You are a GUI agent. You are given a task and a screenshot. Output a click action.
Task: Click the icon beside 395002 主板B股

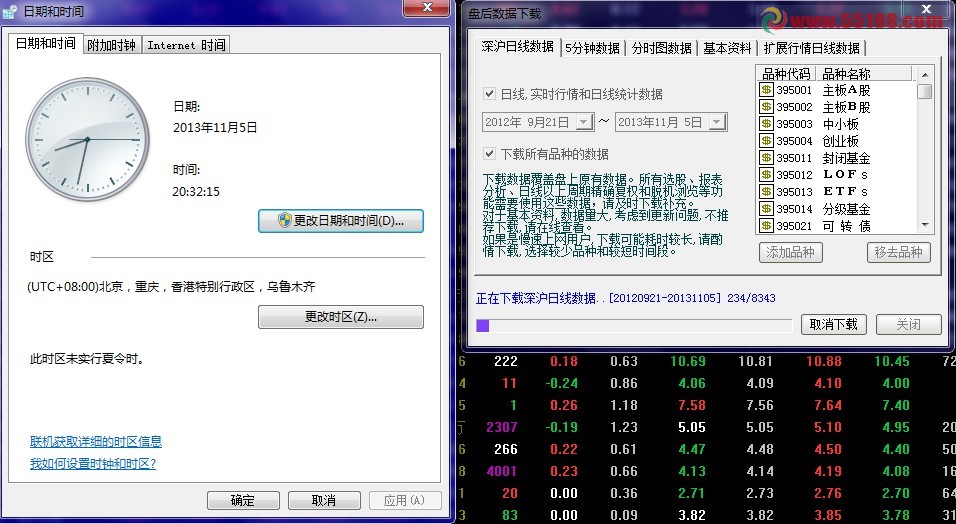tap(766, 107)
